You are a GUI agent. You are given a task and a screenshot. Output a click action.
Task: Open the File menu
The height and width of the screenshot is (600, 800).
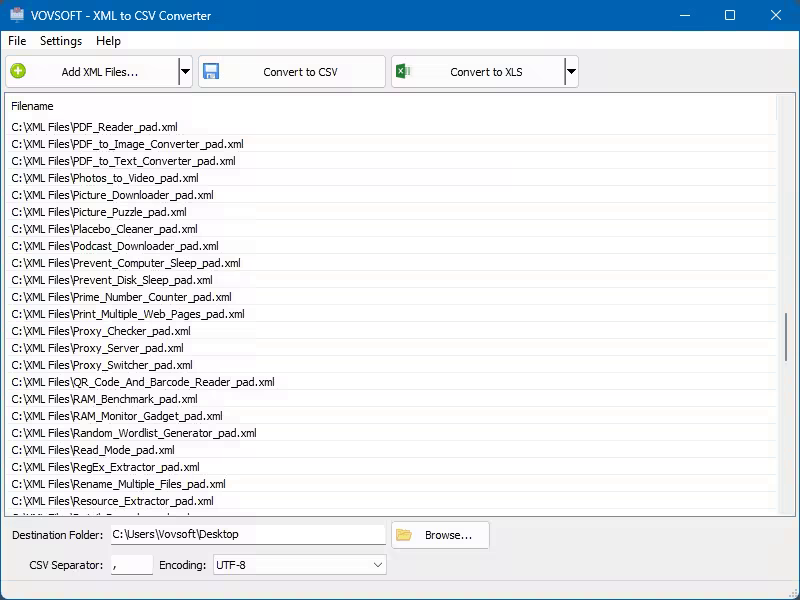tap(16, 41)
